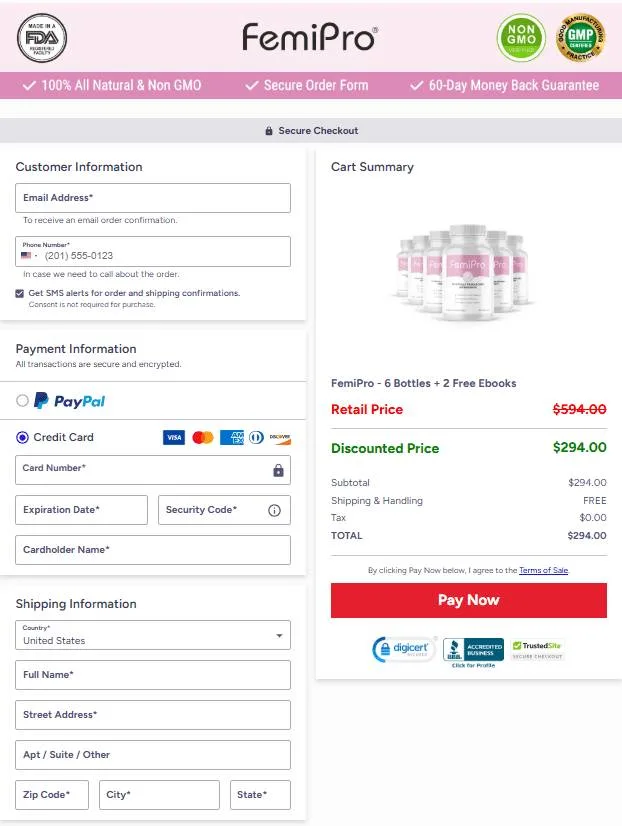Click the security code info icon
Screen dimensions: 622x826
coord(274,510)
